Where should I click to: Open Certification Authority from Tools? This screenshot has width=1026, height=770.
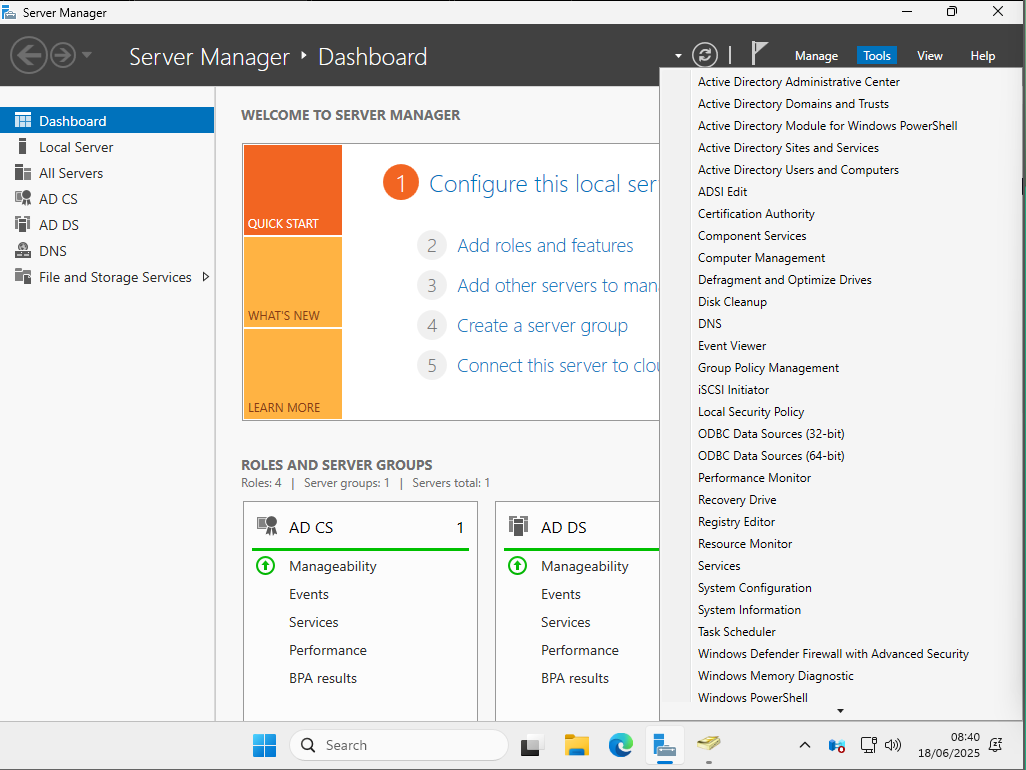[x=756, y=214]
